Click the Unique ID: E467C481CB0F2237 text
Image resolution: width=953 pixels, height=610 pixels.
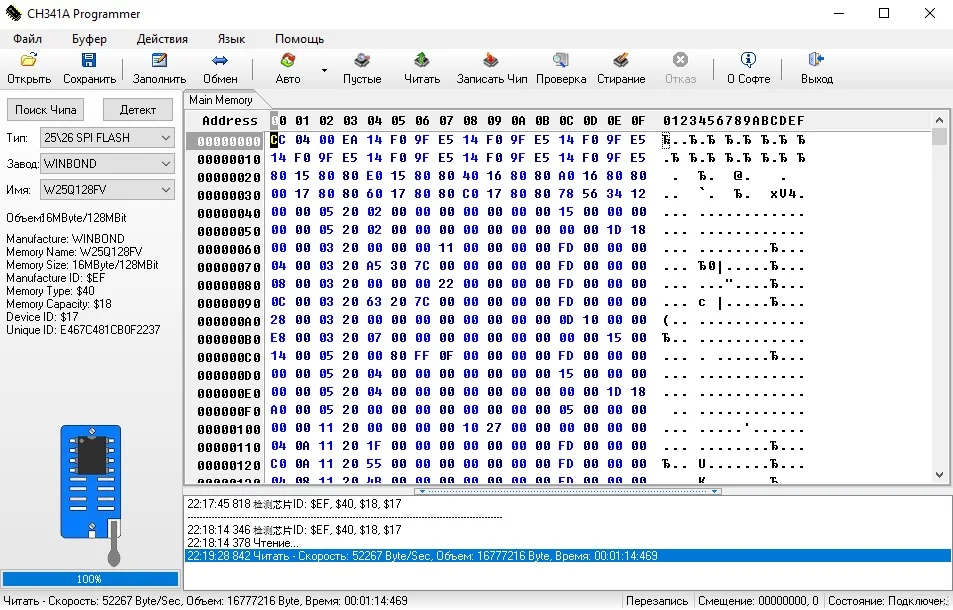83,330
